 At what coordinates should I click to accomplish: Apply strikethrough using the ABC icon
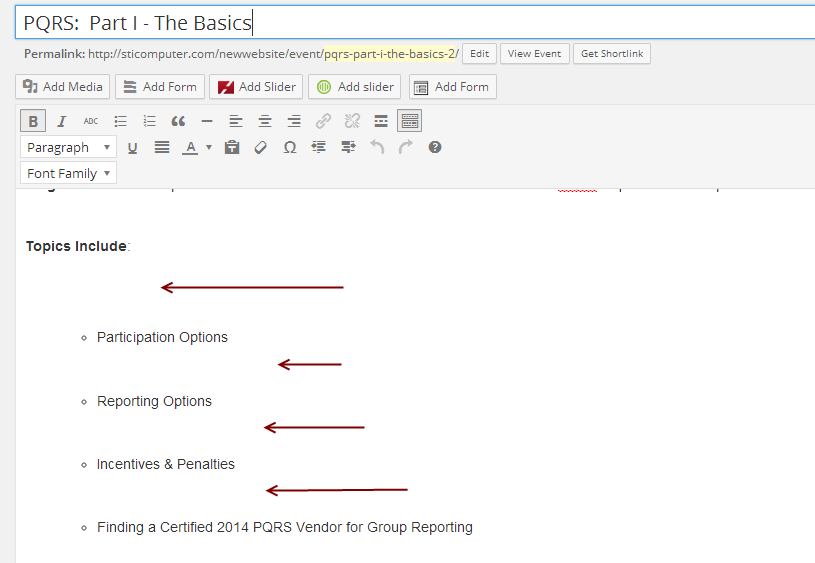[x=91, y=121]
